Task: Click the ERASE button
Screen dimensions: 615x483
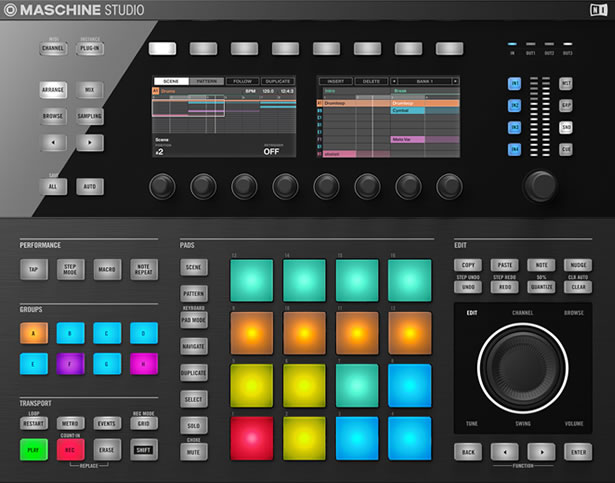Action: coord(107,450)
